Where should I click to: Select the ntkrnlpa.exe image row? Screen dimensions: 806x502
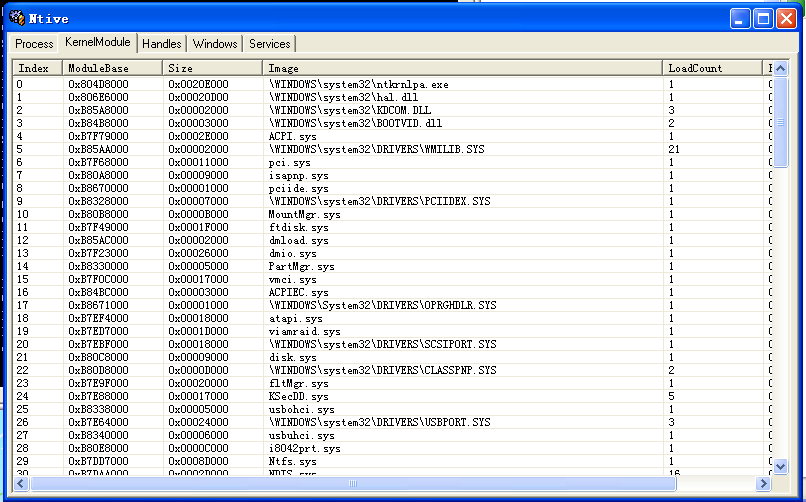392,84
